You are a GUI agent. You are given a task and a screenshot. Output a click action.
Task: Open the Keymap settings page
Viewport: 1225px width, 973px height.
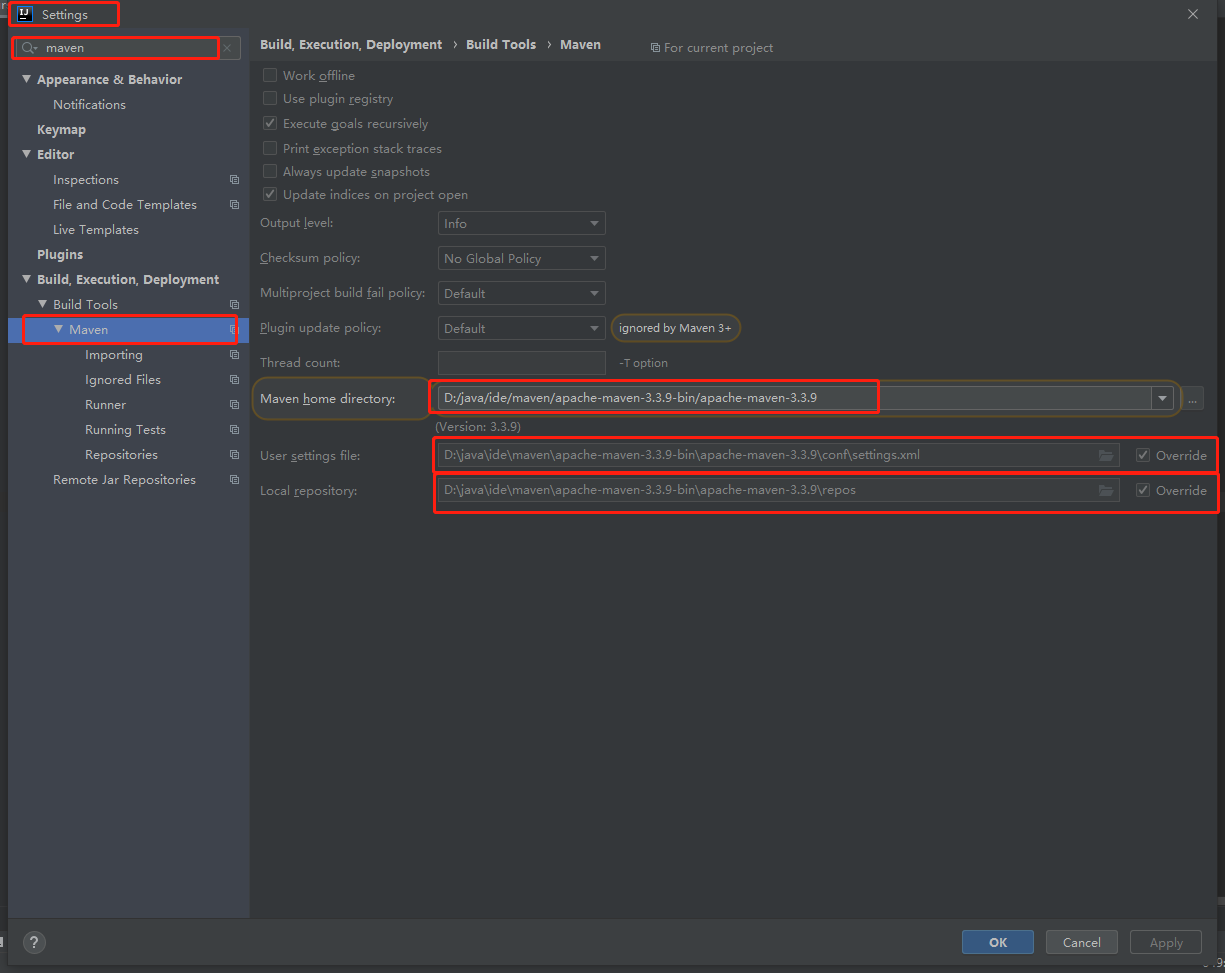click(x=61, y=130)
